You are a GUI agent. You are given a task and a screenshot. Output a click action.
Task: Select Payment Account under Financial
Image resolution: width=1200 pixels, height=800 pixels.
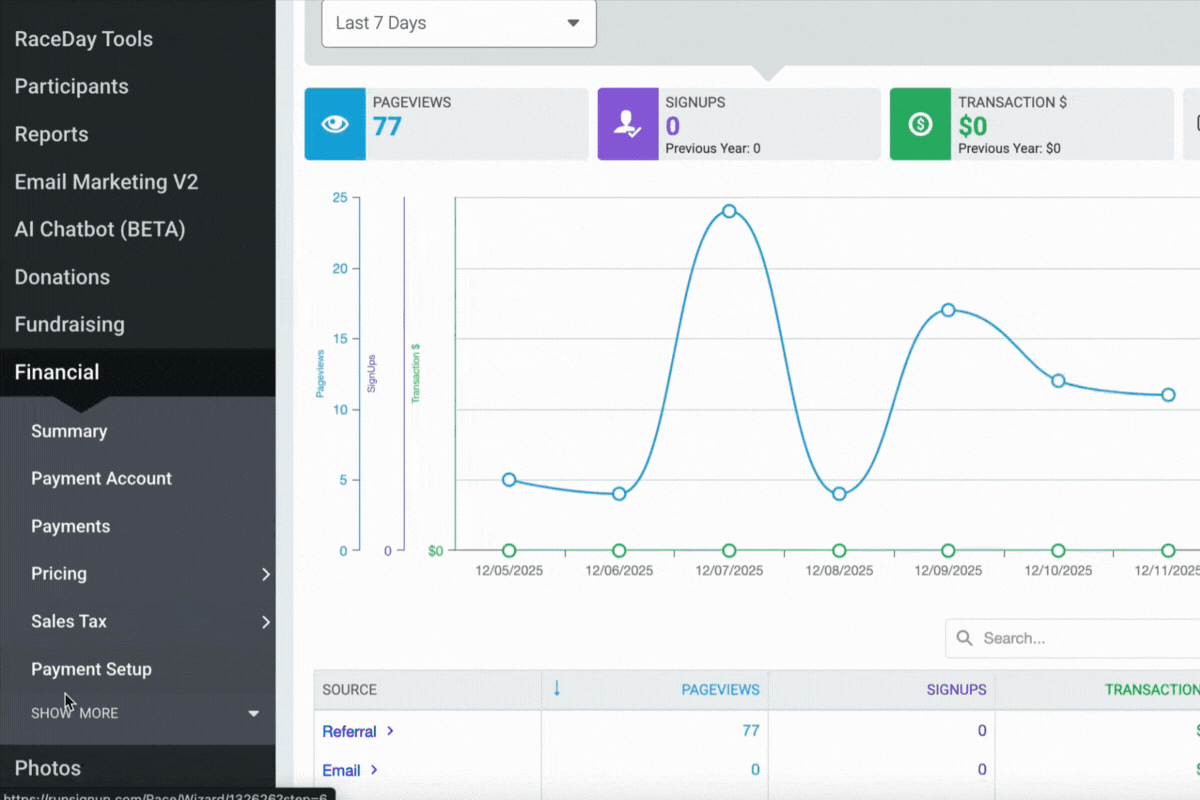pos(101,479)
